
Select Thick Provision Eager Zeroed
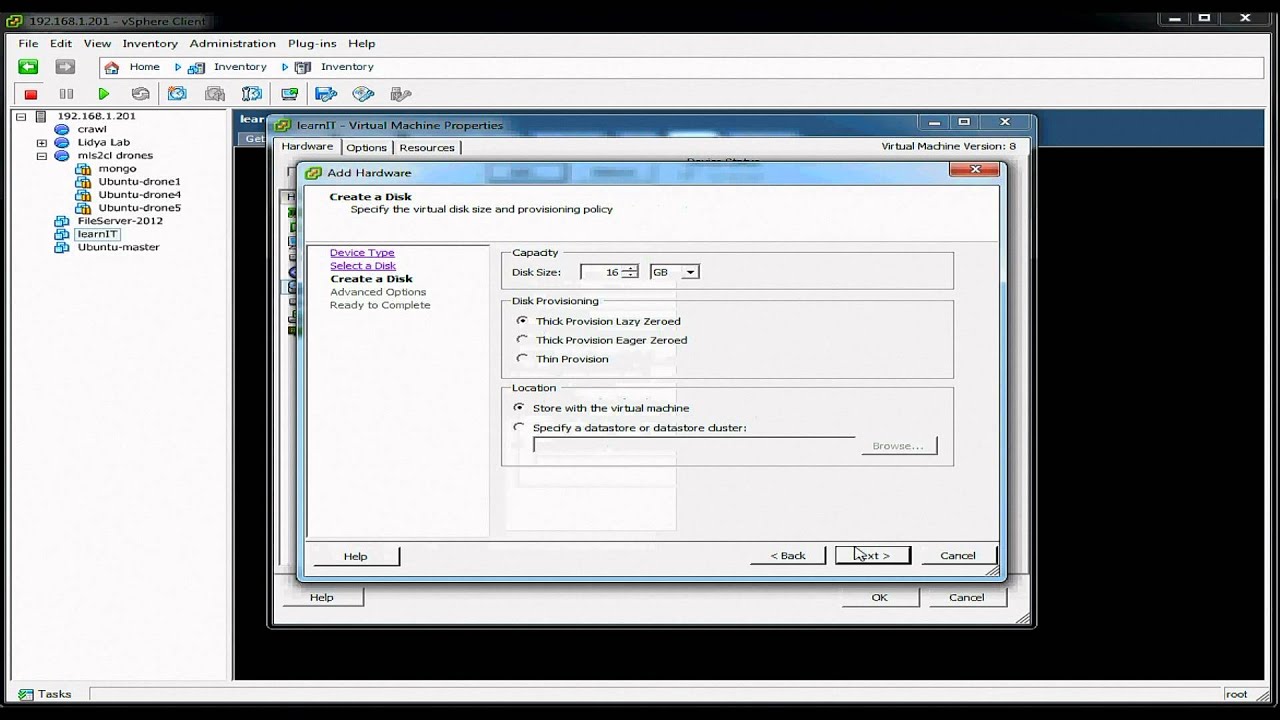click(521, 340)
